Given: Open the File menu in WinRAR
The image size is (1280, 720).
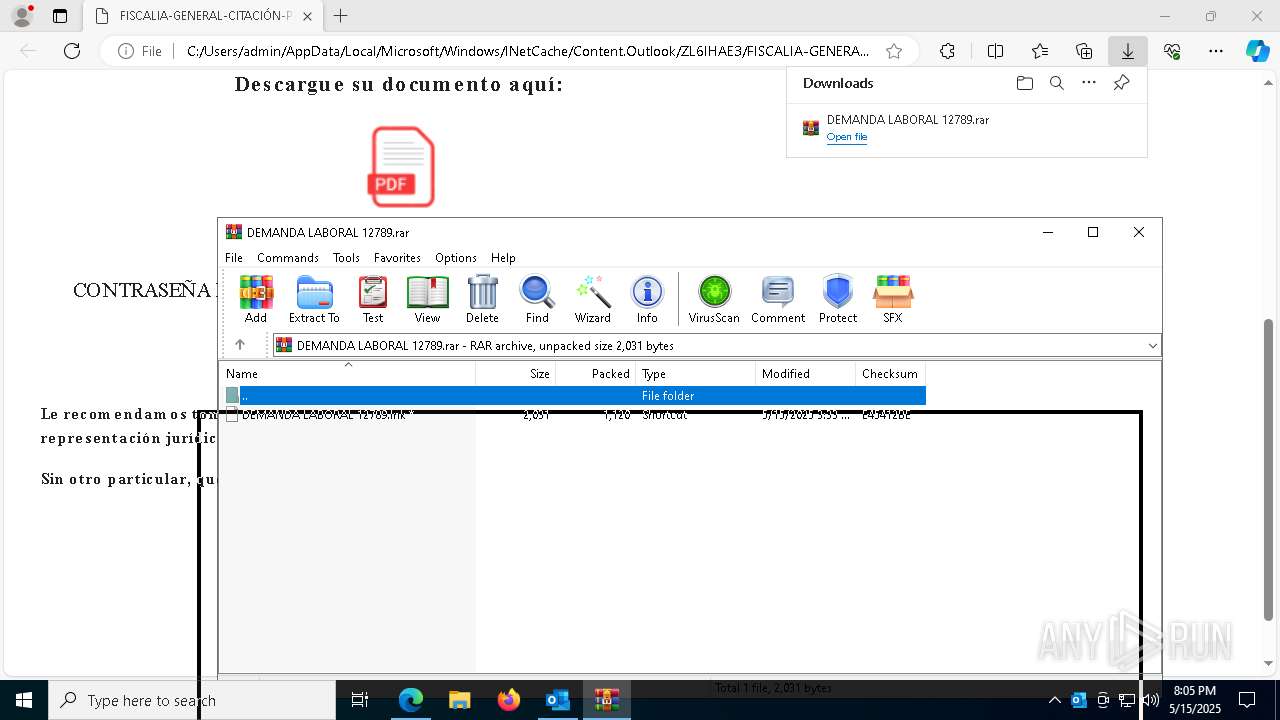Looking at the screenshot, I should [234, 257].
